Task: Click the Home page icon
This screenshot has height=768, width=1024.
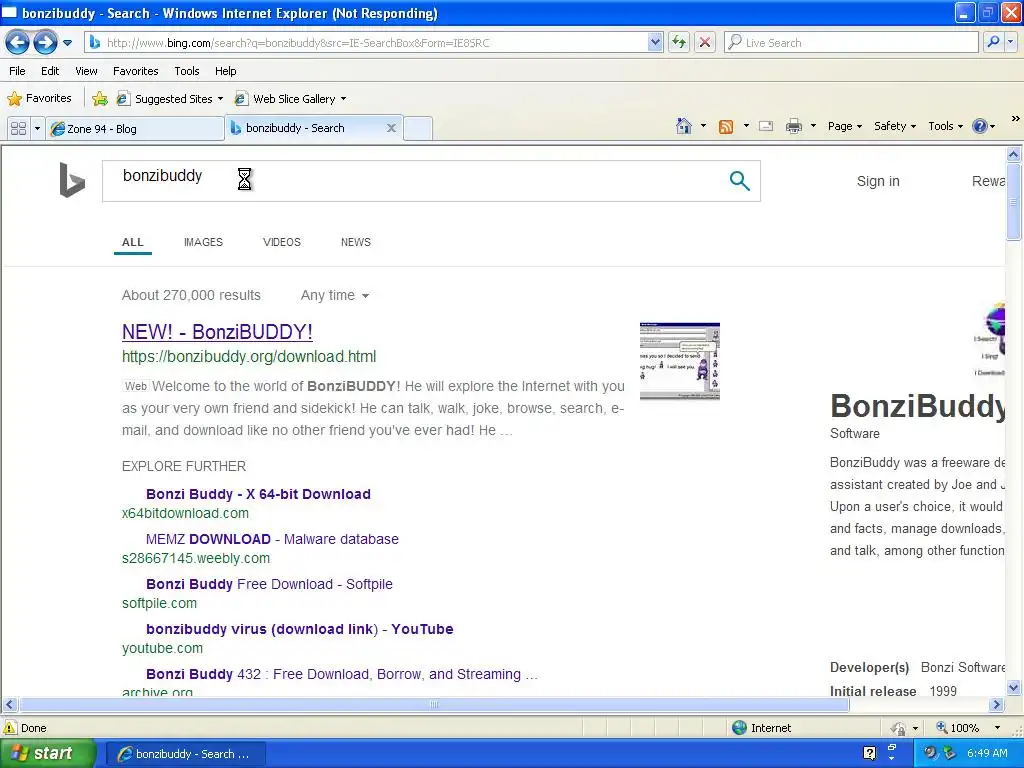Action: (684, 126)
